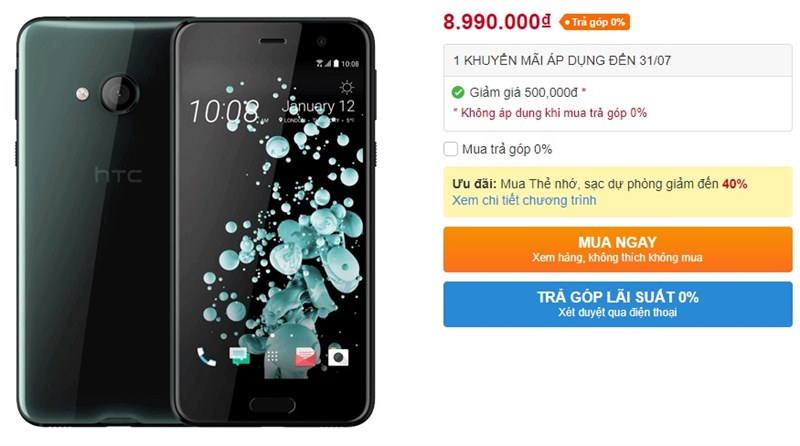
Task: Click the khuyến mãi áp dụng header
Action: pos(562,60)
